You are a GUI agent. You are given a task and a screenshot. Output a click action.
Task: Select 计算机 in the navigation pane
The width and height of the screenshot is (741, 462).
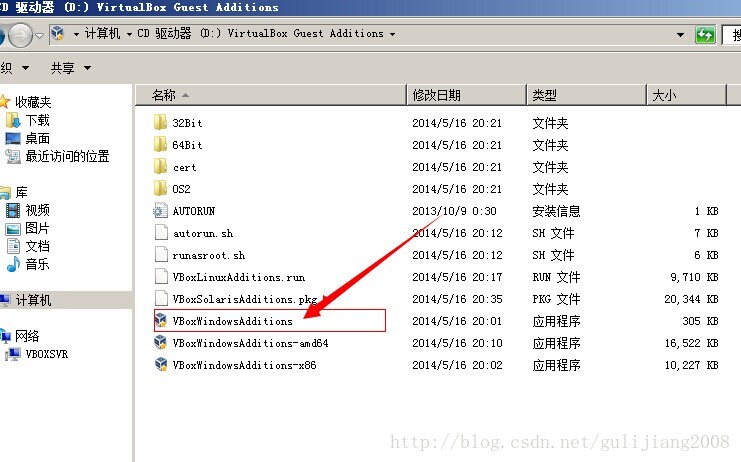[x=33, y=300]
